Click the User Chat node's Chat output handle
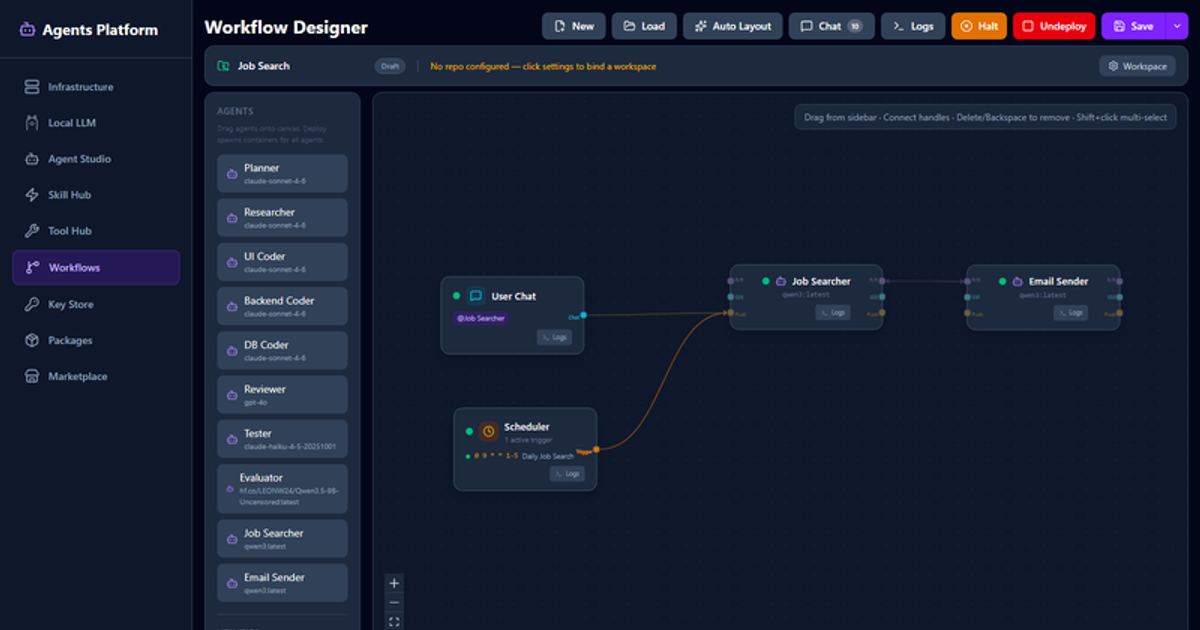The width and height of the screenshot is (1200, 630). click(x=583, y=315)
